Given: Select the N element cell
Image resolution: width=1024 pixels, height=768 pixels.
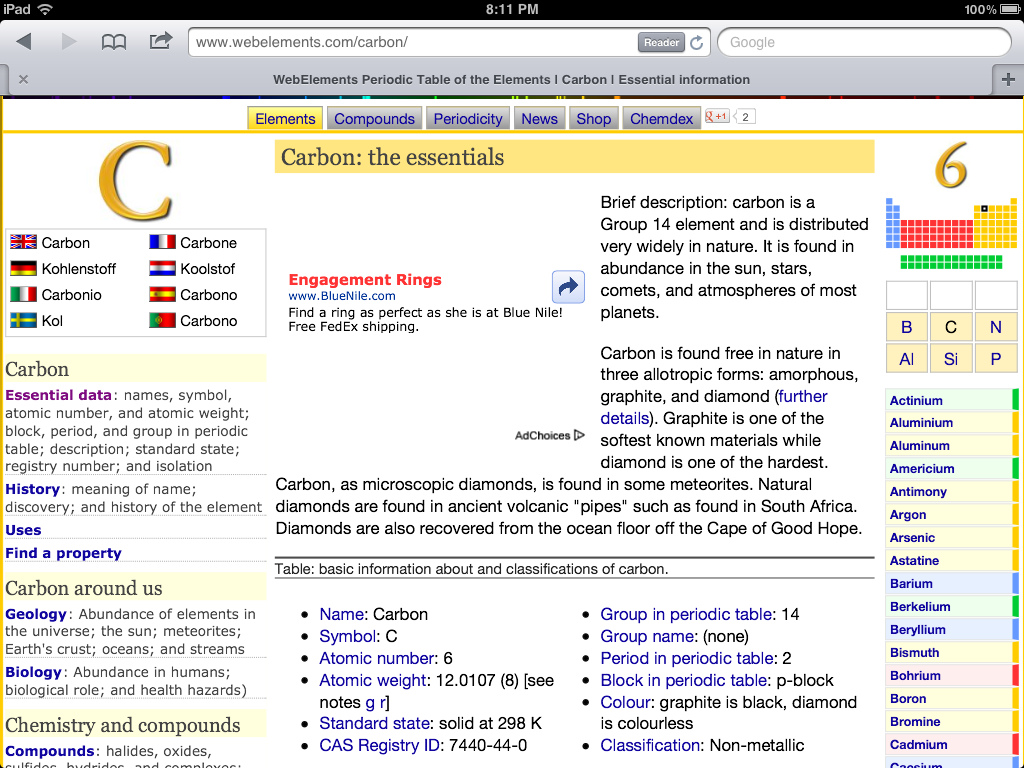Looking at the screenshot, I should [995, 327].
